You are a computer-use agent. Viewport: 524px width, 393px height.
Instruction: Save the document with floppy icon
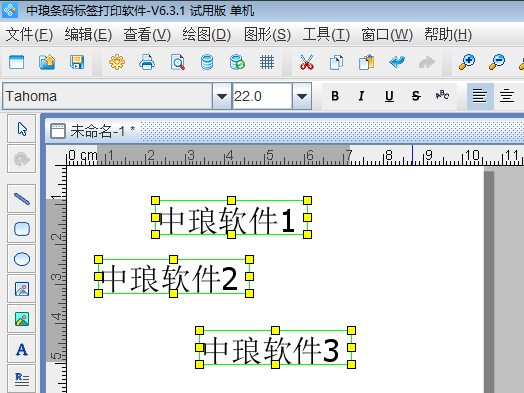pyautogui.click(x=77, y=62)
